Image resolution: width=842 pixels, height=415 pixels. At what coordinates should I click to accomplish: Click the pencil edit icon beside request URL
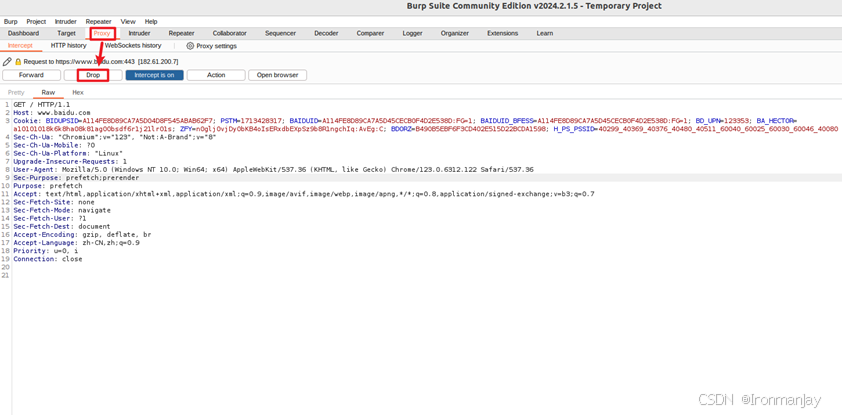pos(7,62)
